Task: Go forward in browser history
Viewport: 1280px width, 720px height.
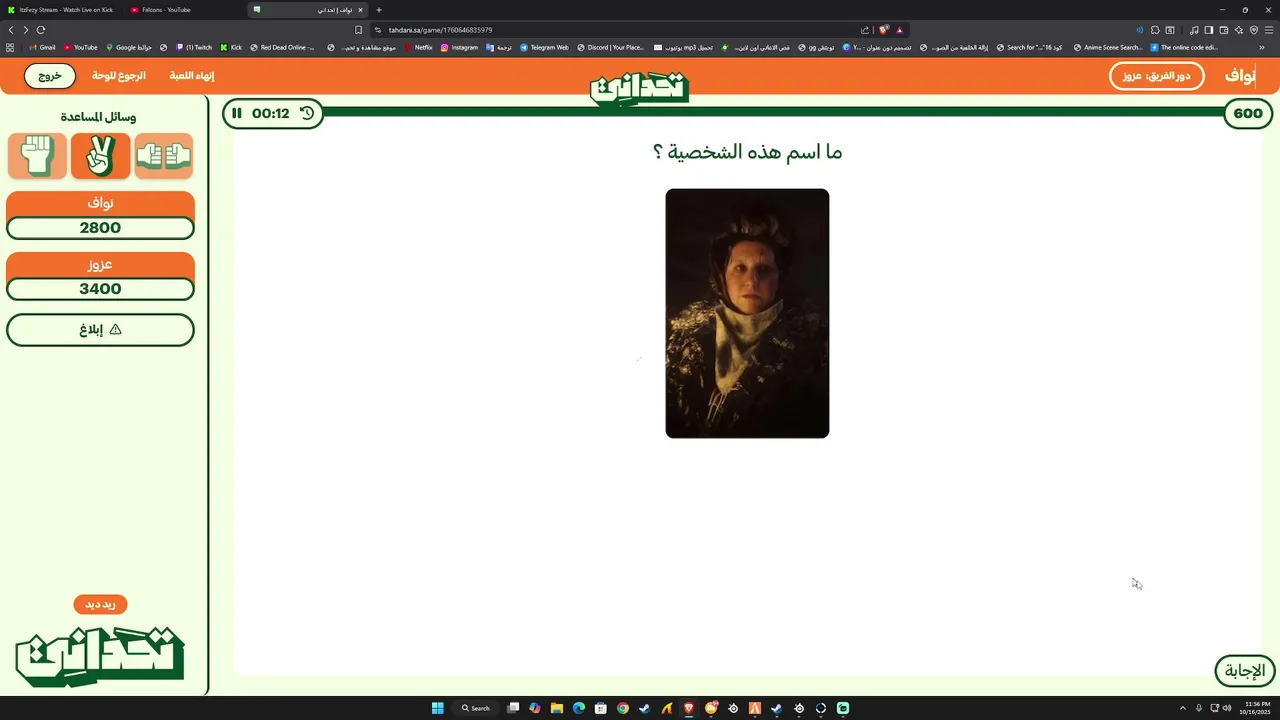Action: [25, 30]
